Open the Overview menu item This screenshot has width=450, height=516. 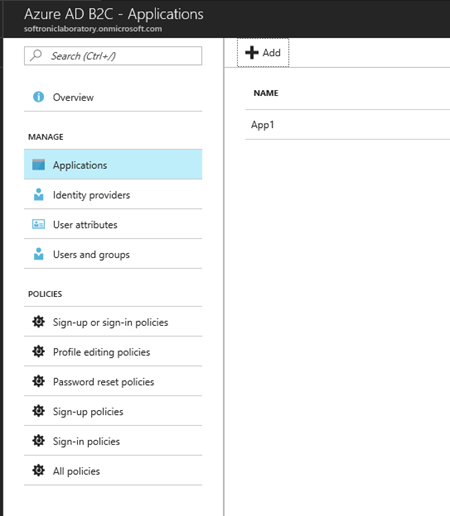pos(113,97)
